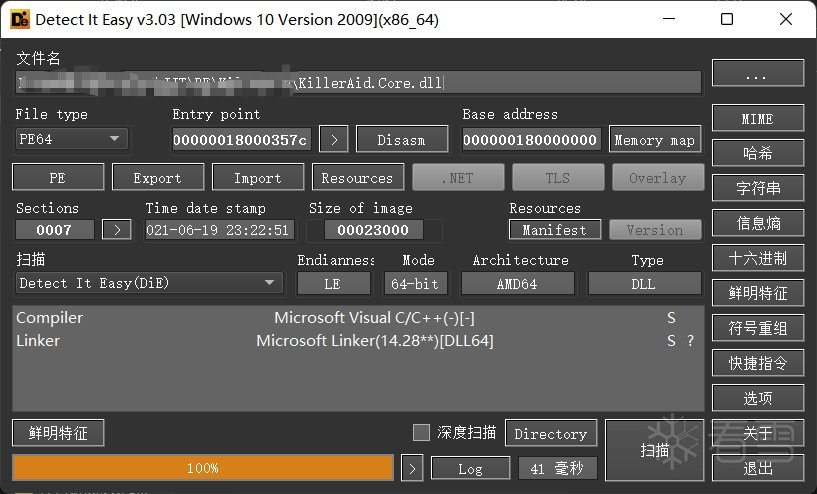Click the 关于 about button
The width and height of the screenshot is (817, 494).
point(758,433)
